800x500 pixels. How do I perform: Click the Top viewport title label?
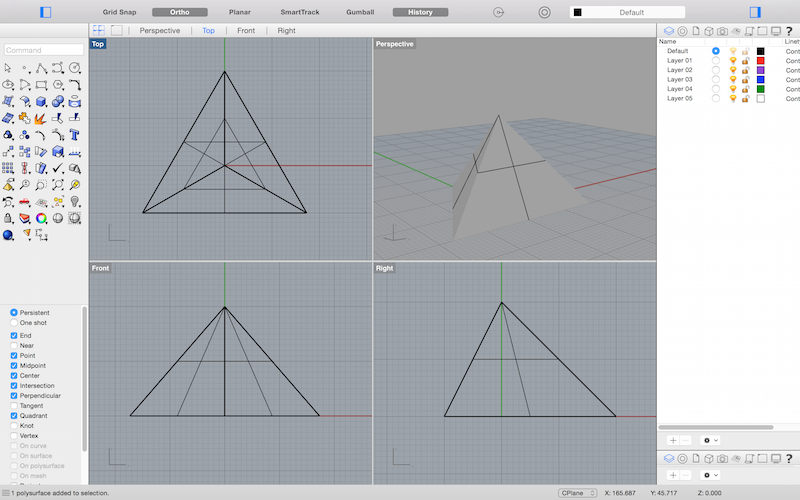tap(97, 44)
